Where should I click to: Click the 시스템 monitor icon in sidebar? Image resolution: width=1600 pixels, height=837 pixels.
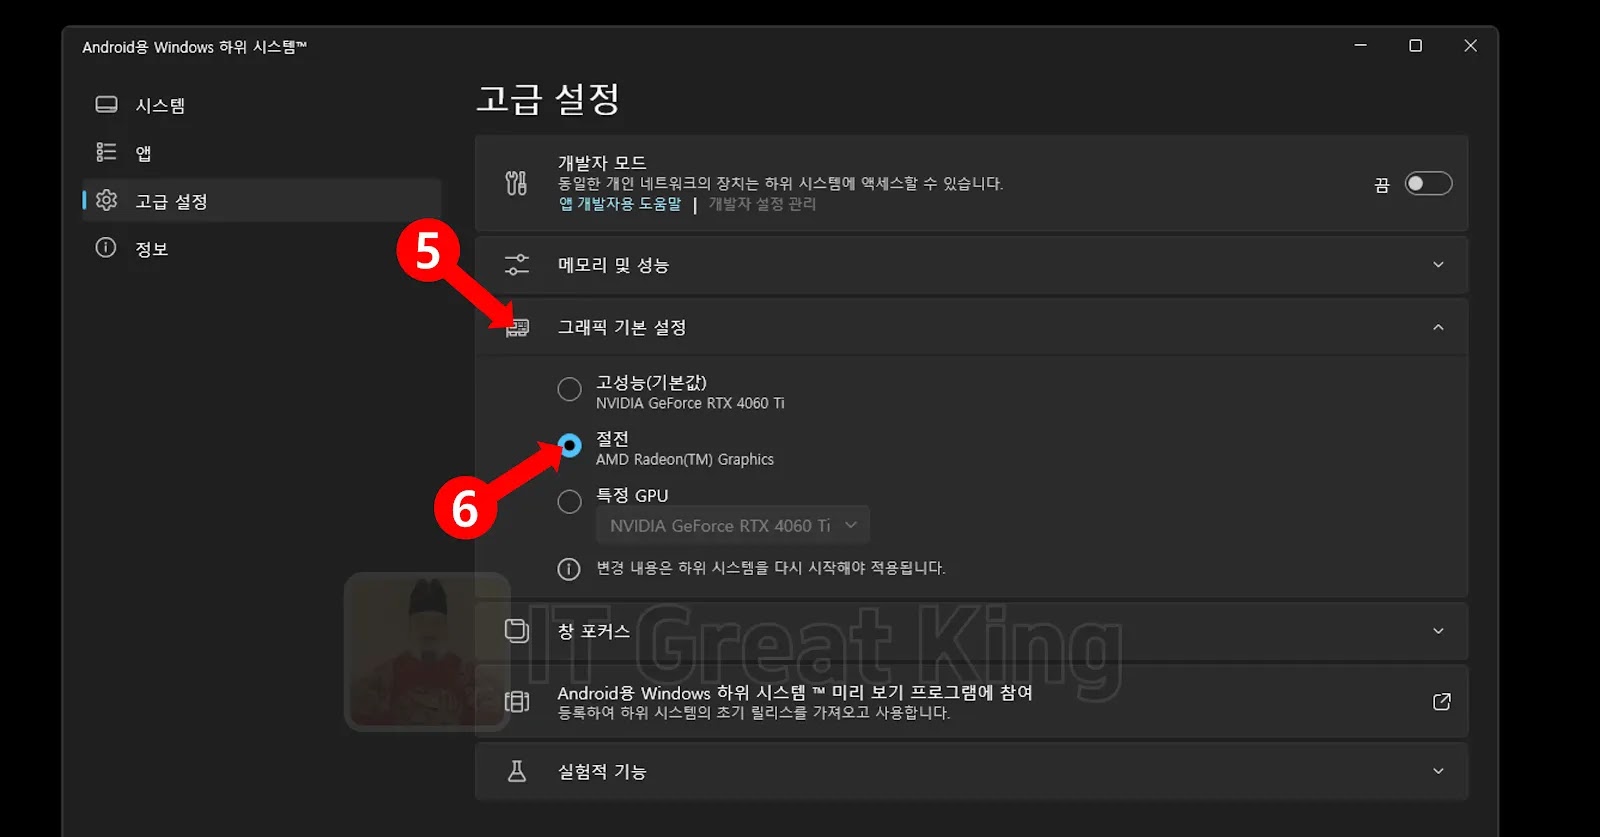click(106, 104)
